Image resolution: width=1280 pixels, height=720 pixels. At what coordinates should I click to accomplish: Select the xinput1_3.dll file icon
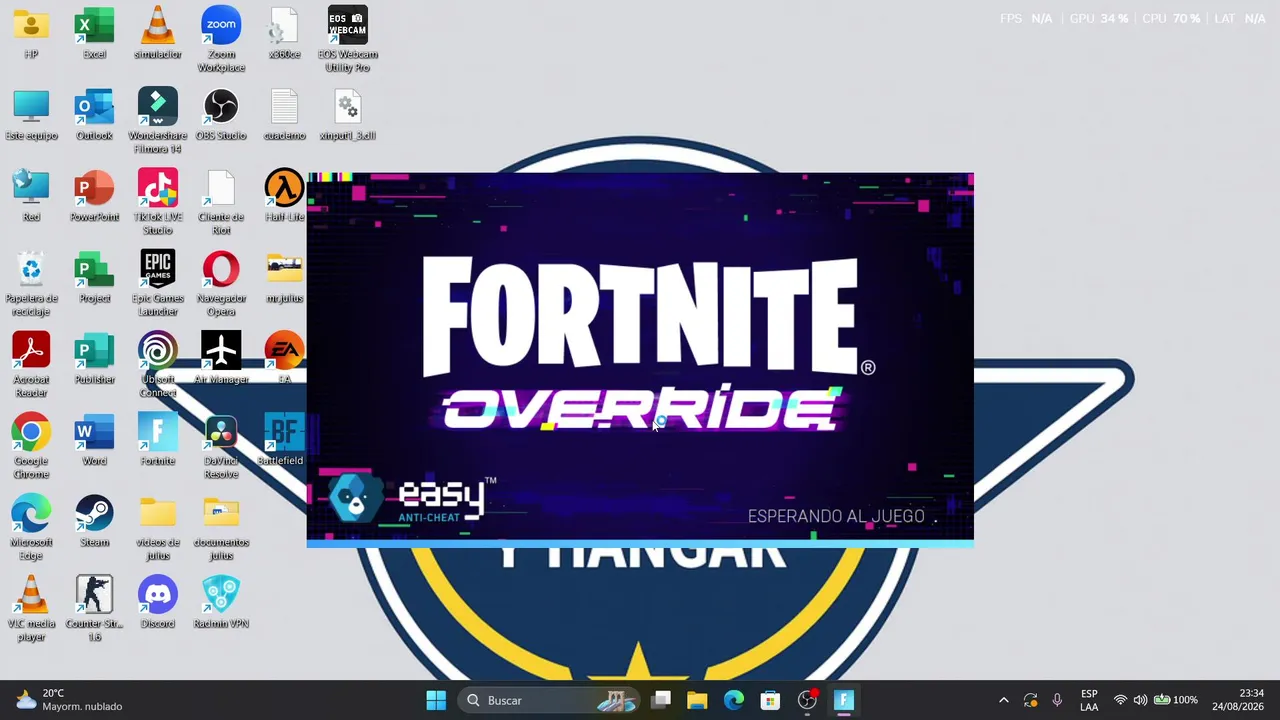point(348,115)
